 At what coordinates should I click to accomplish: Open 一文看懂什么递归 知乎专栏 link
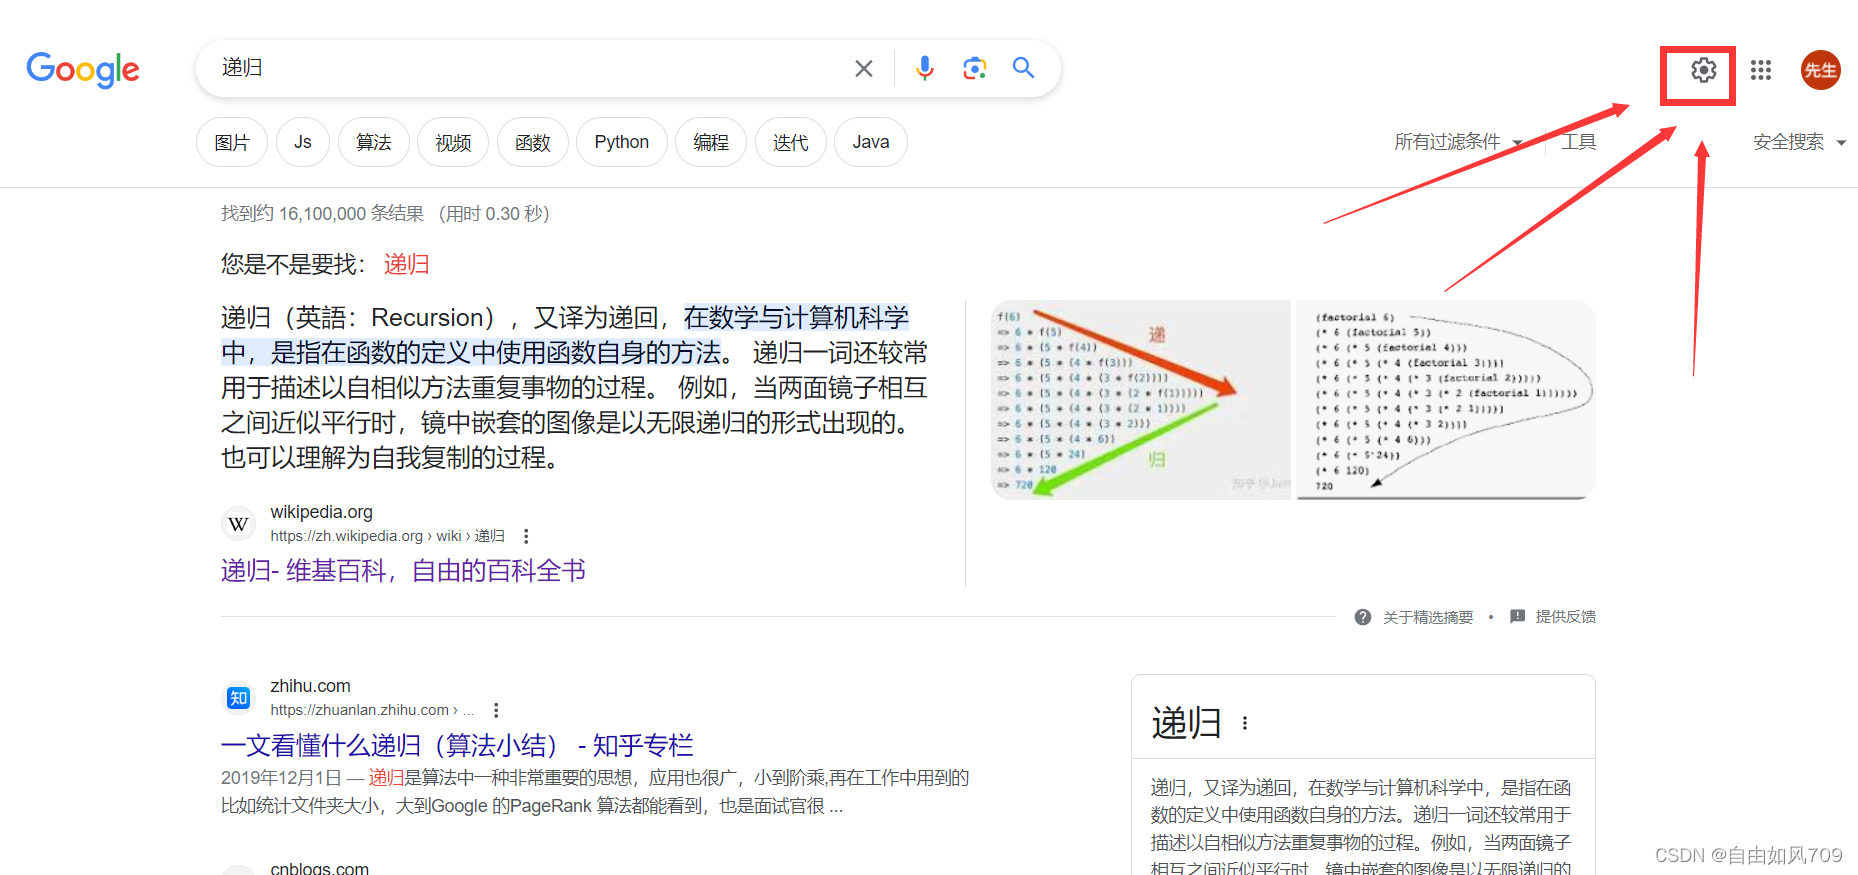point(457,745)
